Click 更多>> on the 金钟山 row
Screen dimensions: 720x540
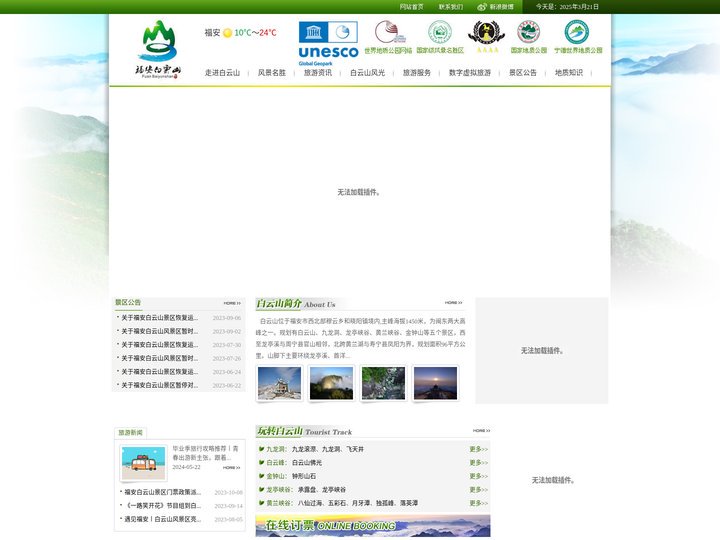tap(478, 476)
